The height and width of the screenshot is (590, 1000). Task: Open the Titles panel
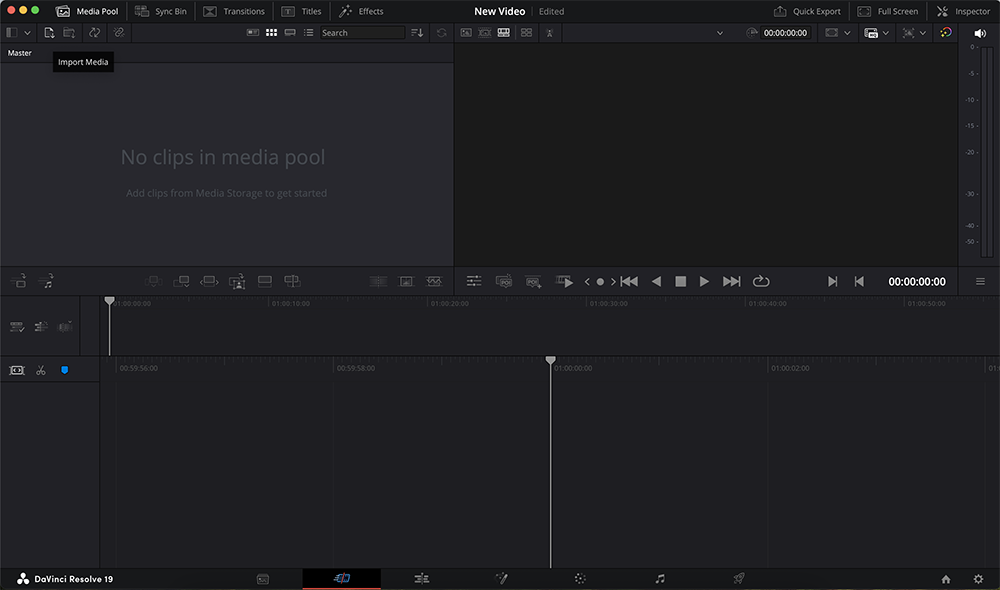click(302, 11)
